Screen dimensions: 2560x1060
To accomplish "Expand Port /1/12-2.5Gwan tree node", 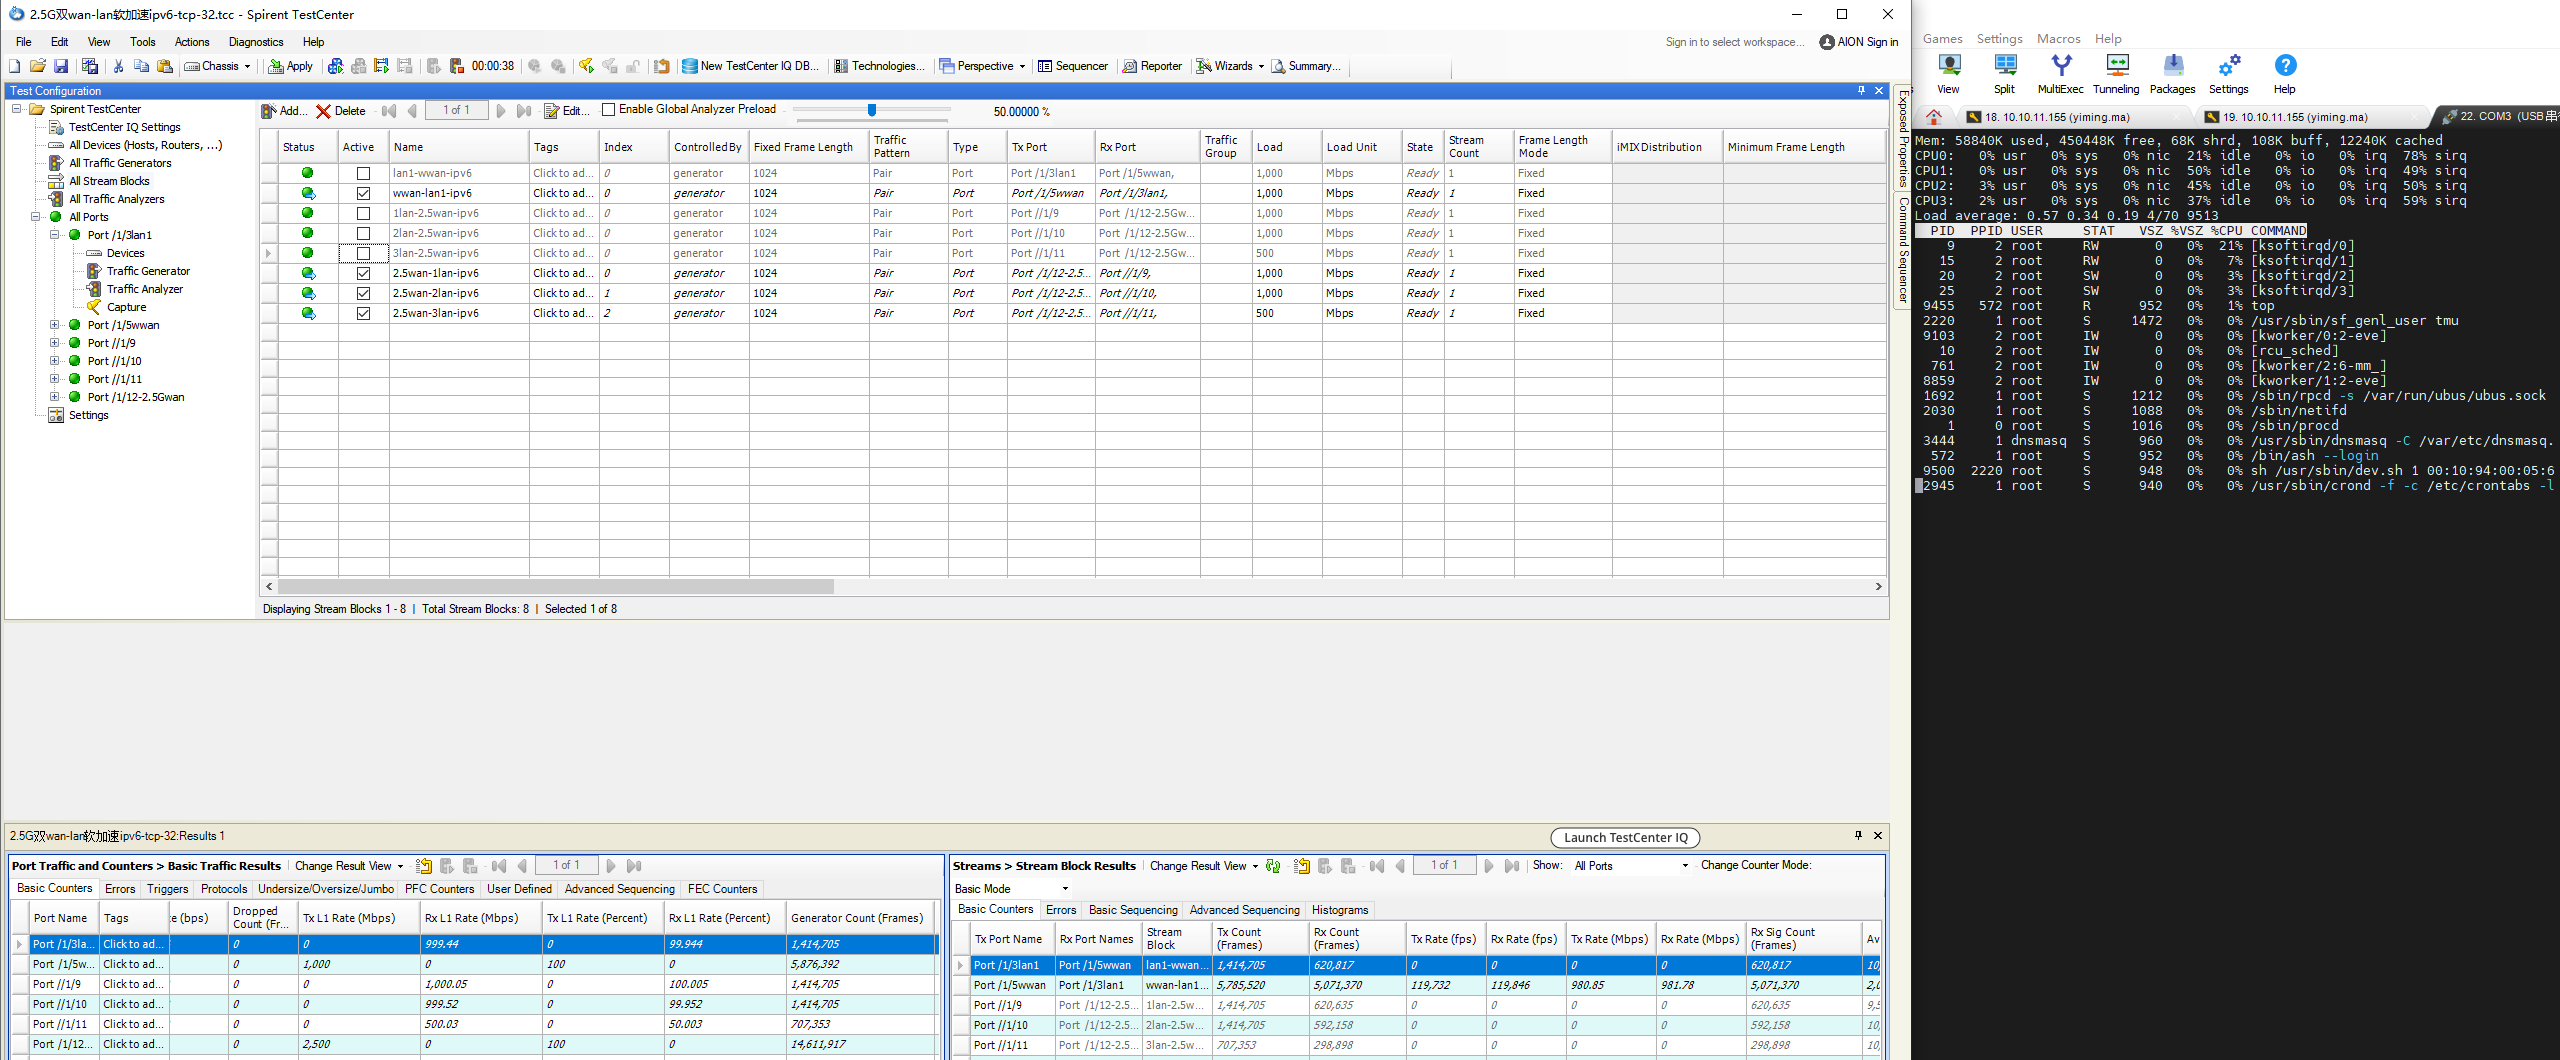I will pyautogui.click(x=55, y=397).
